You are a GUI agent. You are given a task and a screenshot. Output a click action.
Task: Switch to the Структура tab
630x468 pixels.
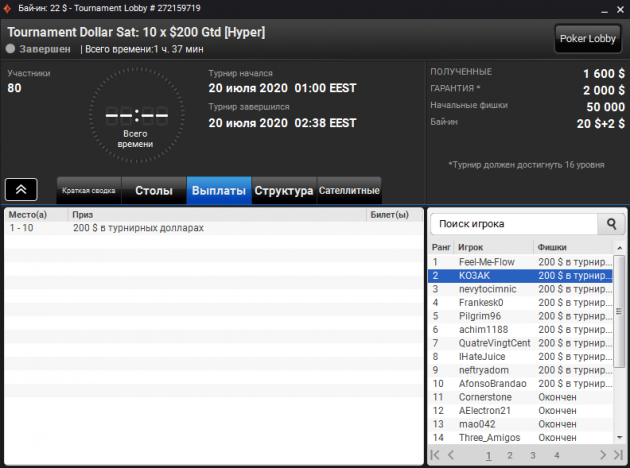pyautogui.click(x=284, y=190)
